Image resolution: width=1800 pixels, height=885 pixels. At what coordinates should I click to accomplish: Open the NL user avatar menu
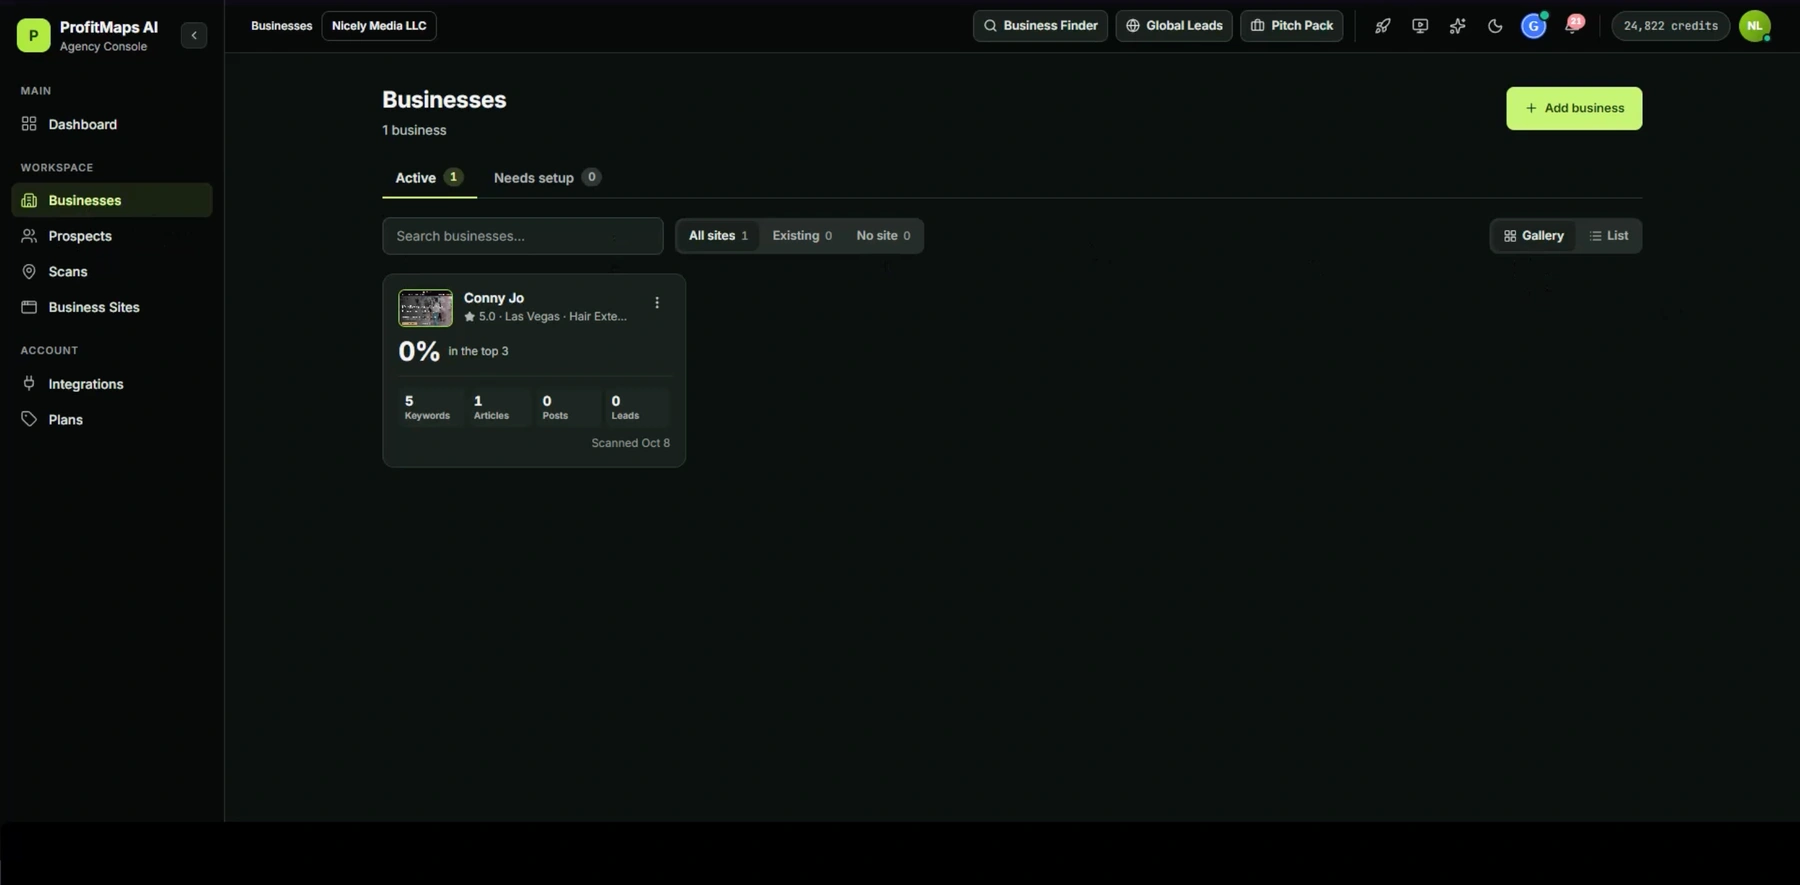pyautogui.click(x=1755, y=26)
